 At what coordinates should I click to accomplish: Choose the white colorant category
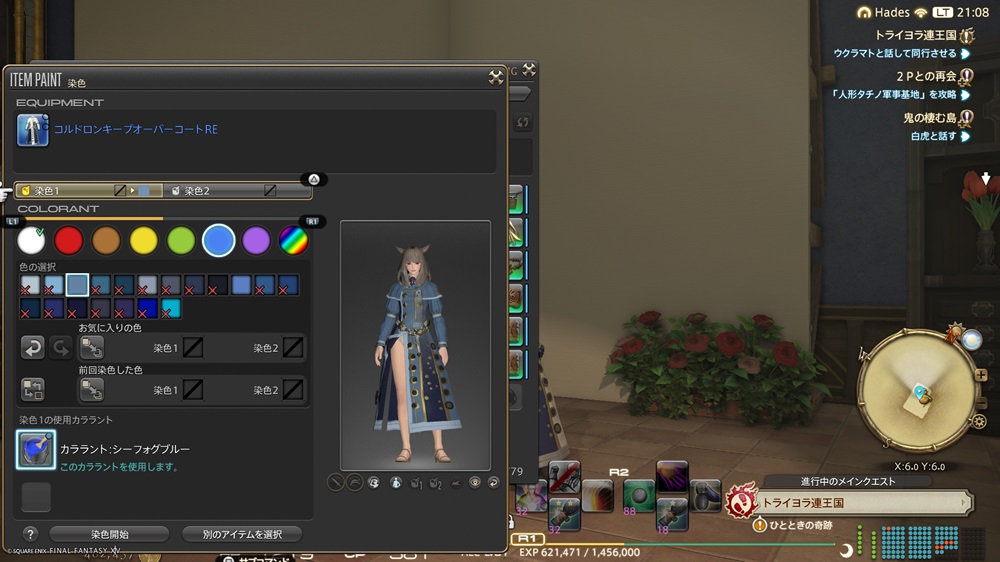tap(31, 241)
